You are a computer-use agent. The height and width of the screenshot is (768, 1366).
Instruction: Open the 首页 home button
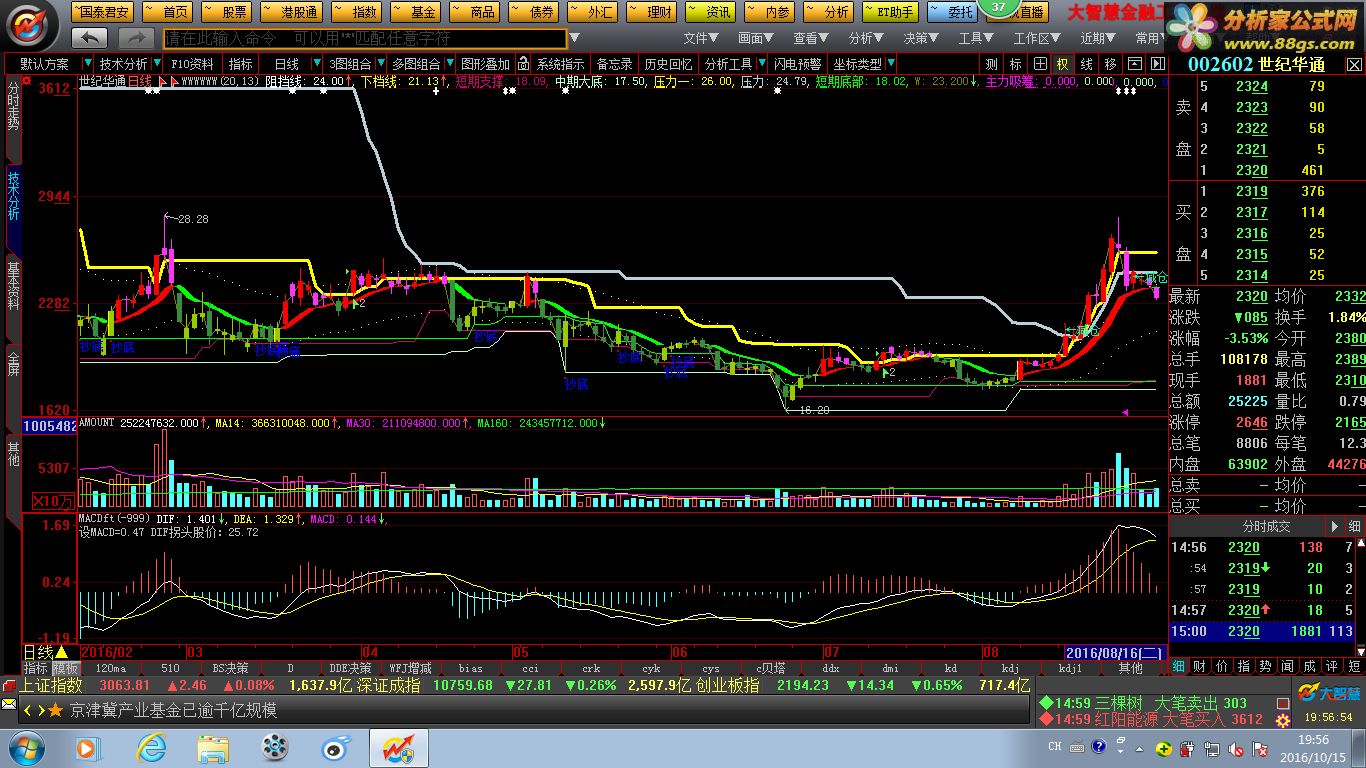coord(168,12)
